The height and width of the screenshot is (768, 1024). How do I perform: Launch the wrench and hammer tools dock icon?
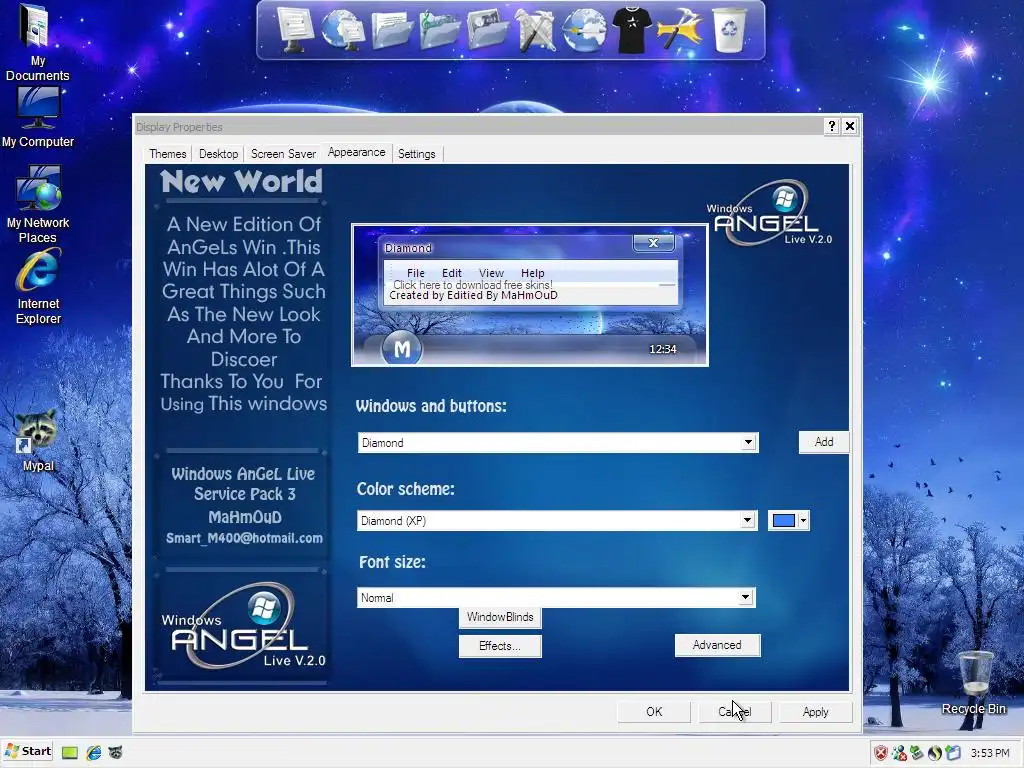click(536, 29)
